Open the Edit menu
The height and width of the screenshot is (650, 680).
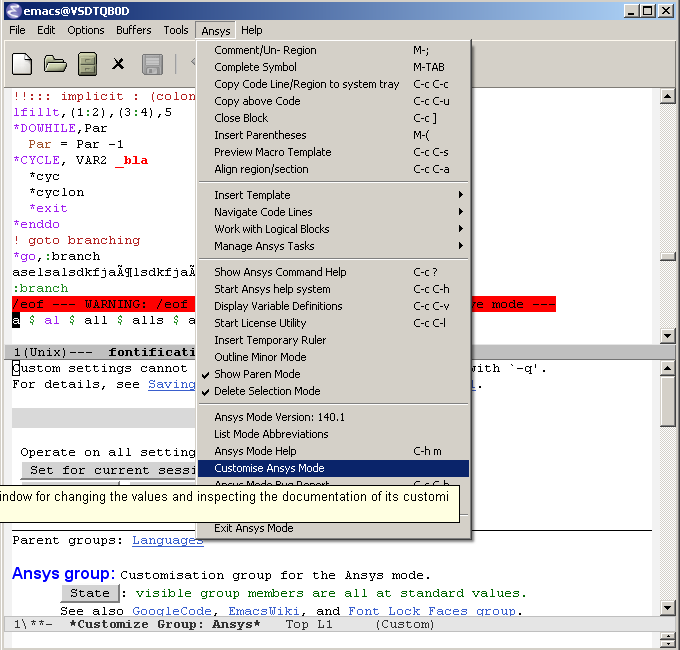[46, 30]
